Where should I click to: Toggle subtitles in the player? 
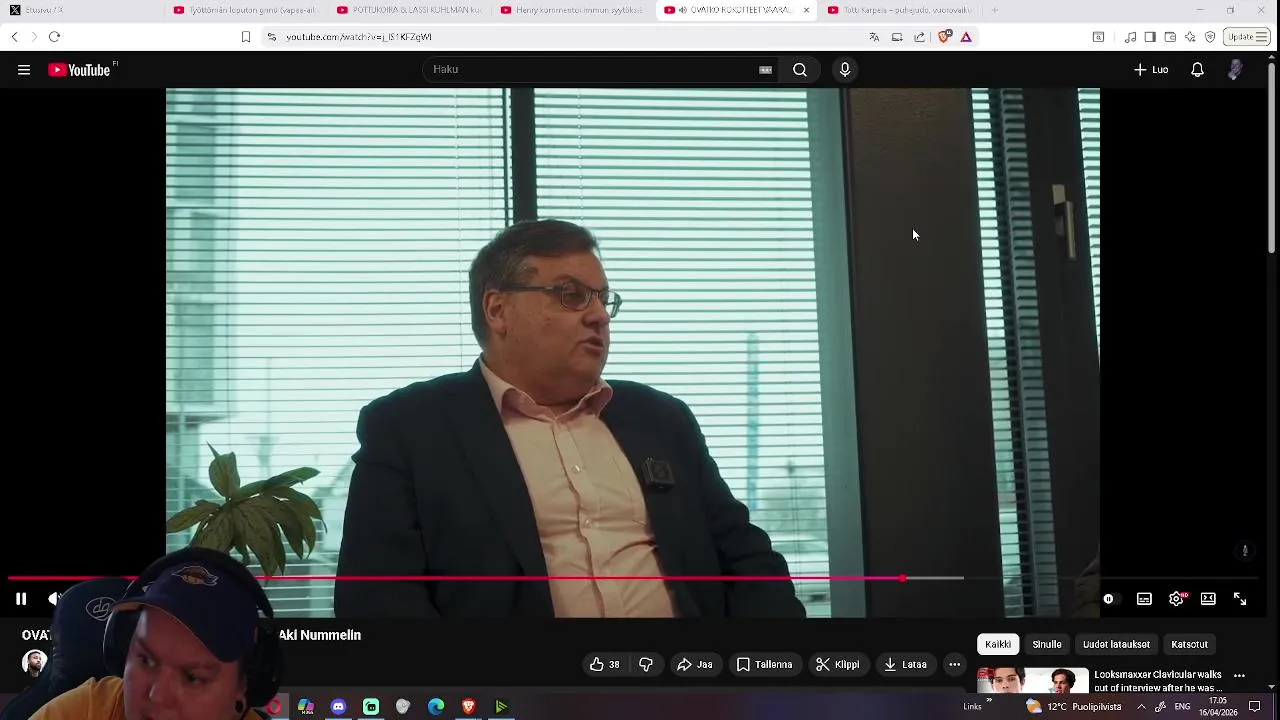point(1144,599)
